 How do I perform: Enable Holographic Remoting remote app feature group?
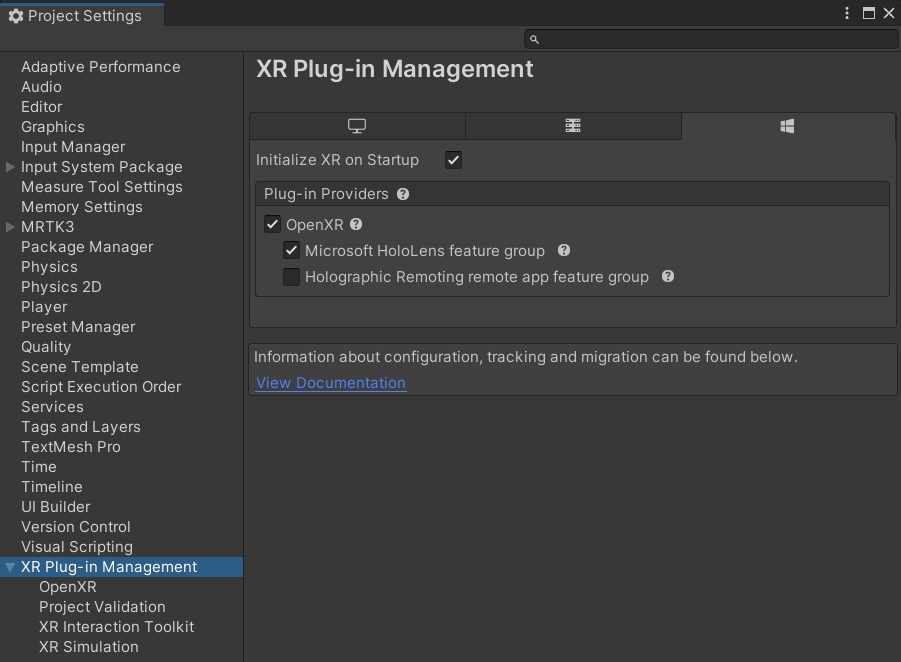[x=291, y=277]
